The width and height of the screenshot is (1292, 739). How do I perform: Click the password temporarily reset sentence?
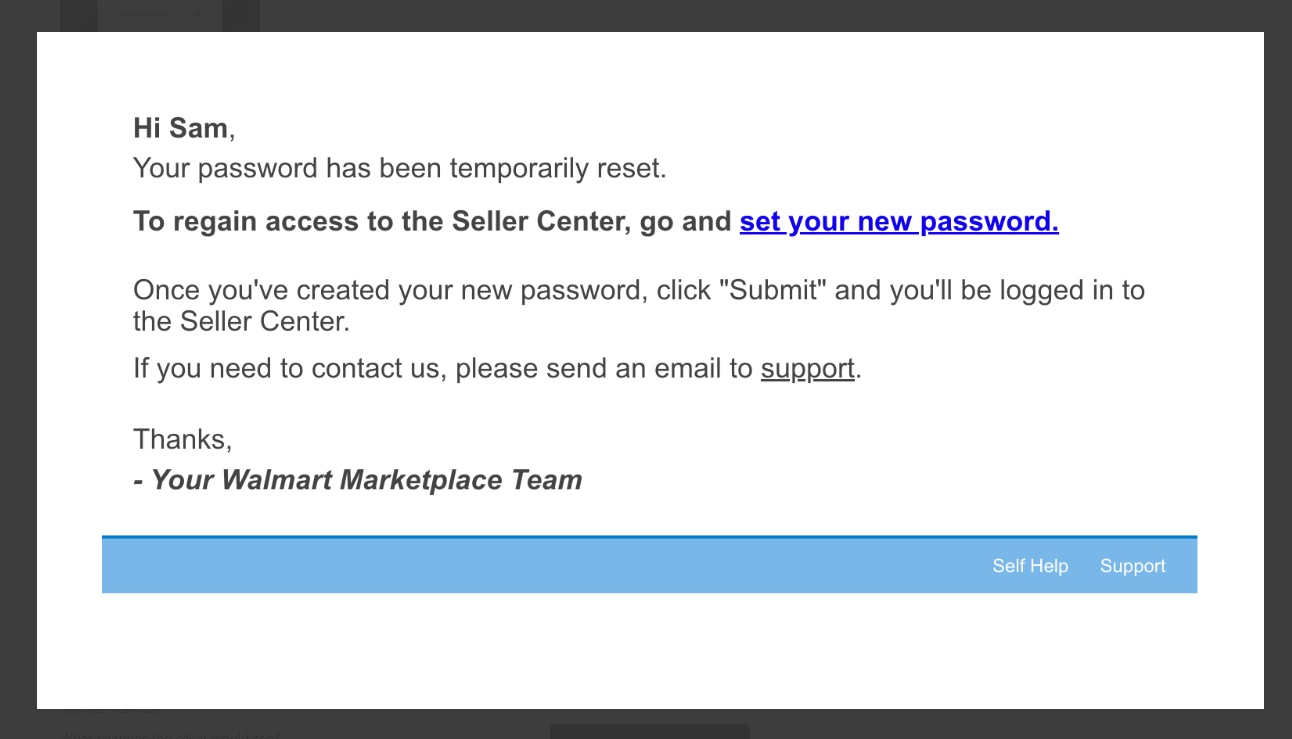coord(399,168)
